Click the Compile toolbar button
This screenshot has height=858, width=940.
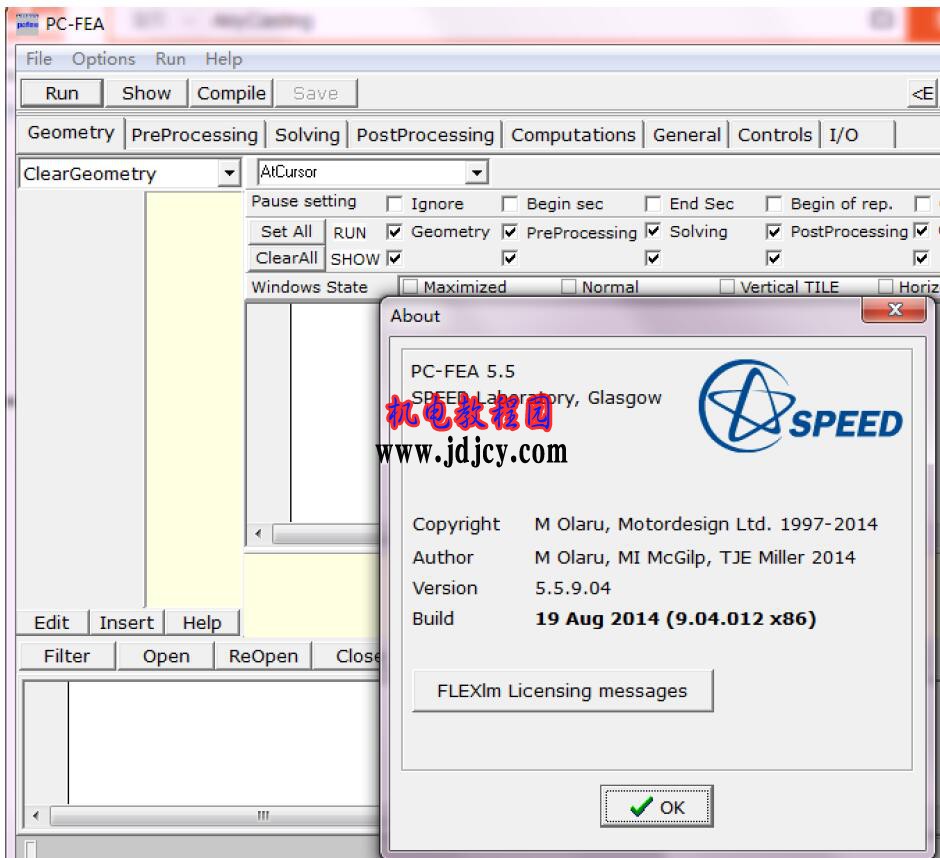(231, 94)
